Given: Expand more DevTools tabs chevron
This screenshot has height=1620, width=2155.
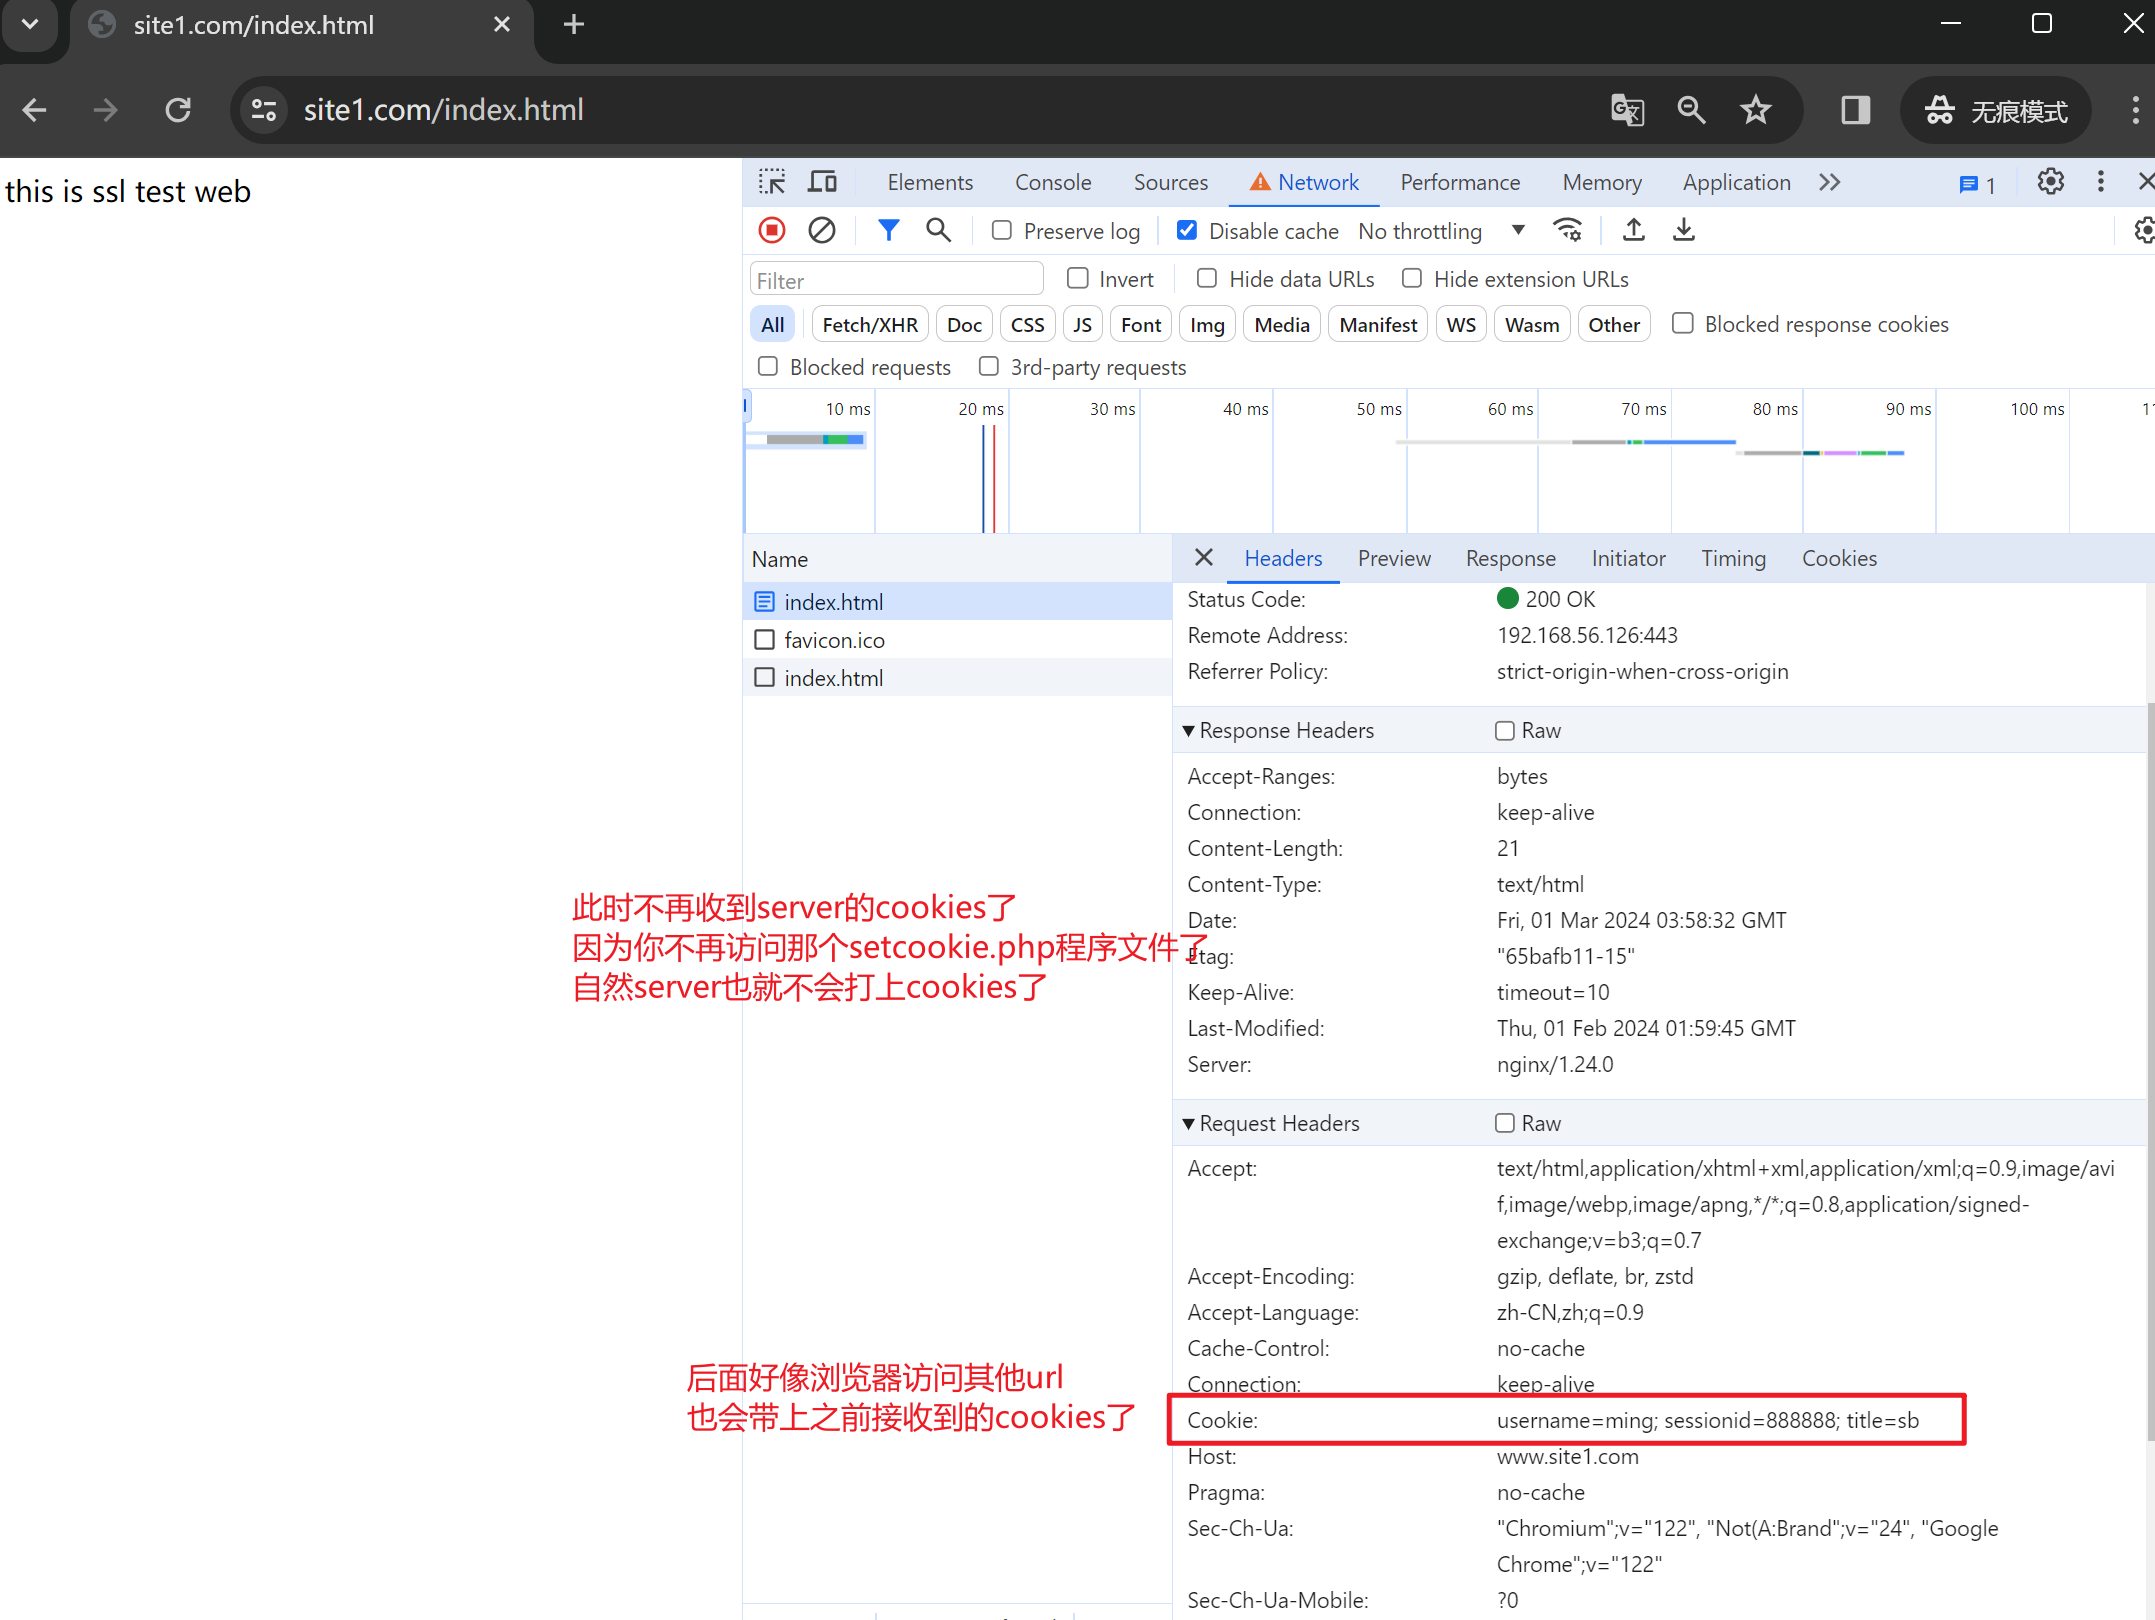Looking at the screenshot, I should (1829, 182).
